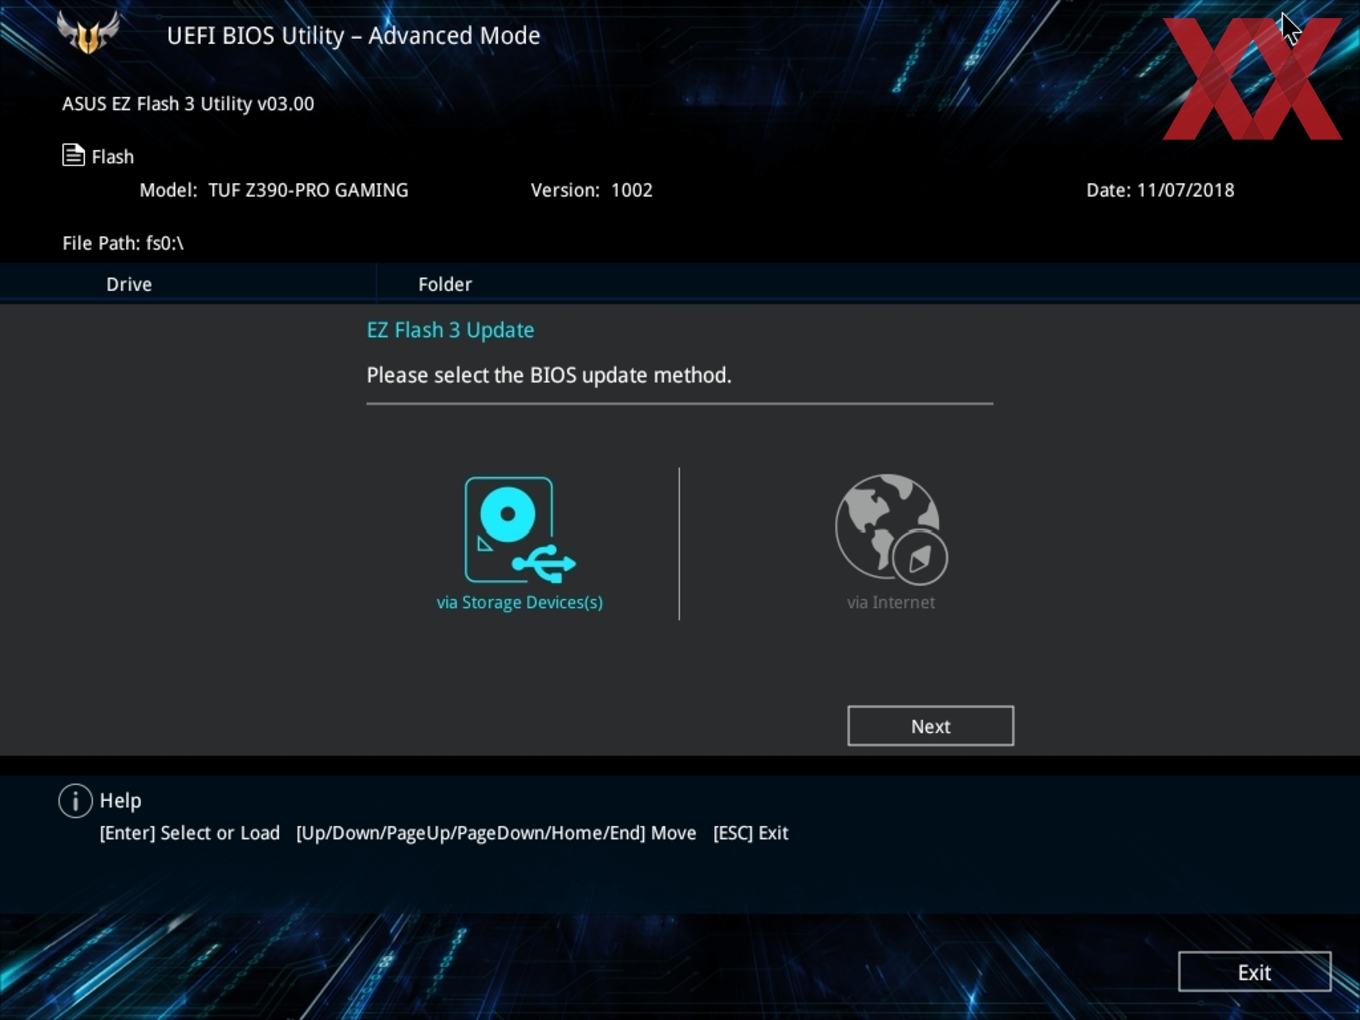The height and width of the screenshot is (1020, 1360).
Task: Select the via Internet globe icon
Action: coord(891,529)
